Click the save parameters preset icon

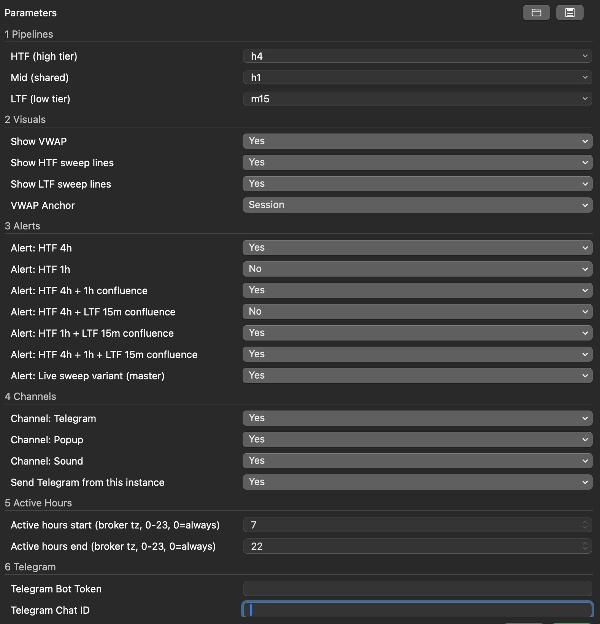pos(570,13)
